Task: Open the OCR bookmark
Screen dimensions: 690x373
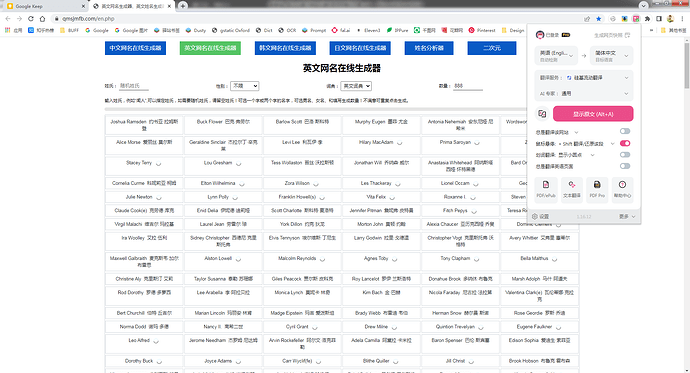Action: click(287, 30)
